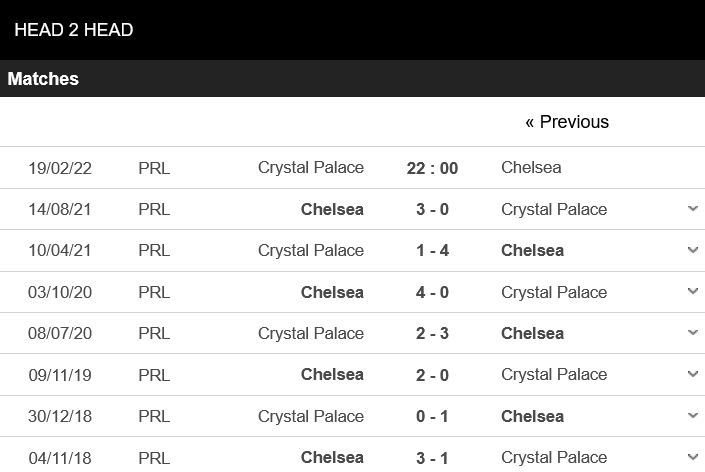Expand the 10/04/21 match details chevron

[692, 250]
